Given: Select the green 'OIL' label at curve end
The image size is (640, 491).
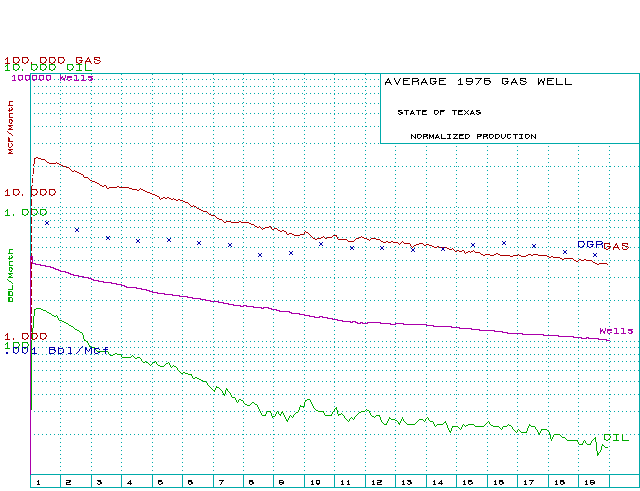Looking at the screenshot, I should pos(616,438).
